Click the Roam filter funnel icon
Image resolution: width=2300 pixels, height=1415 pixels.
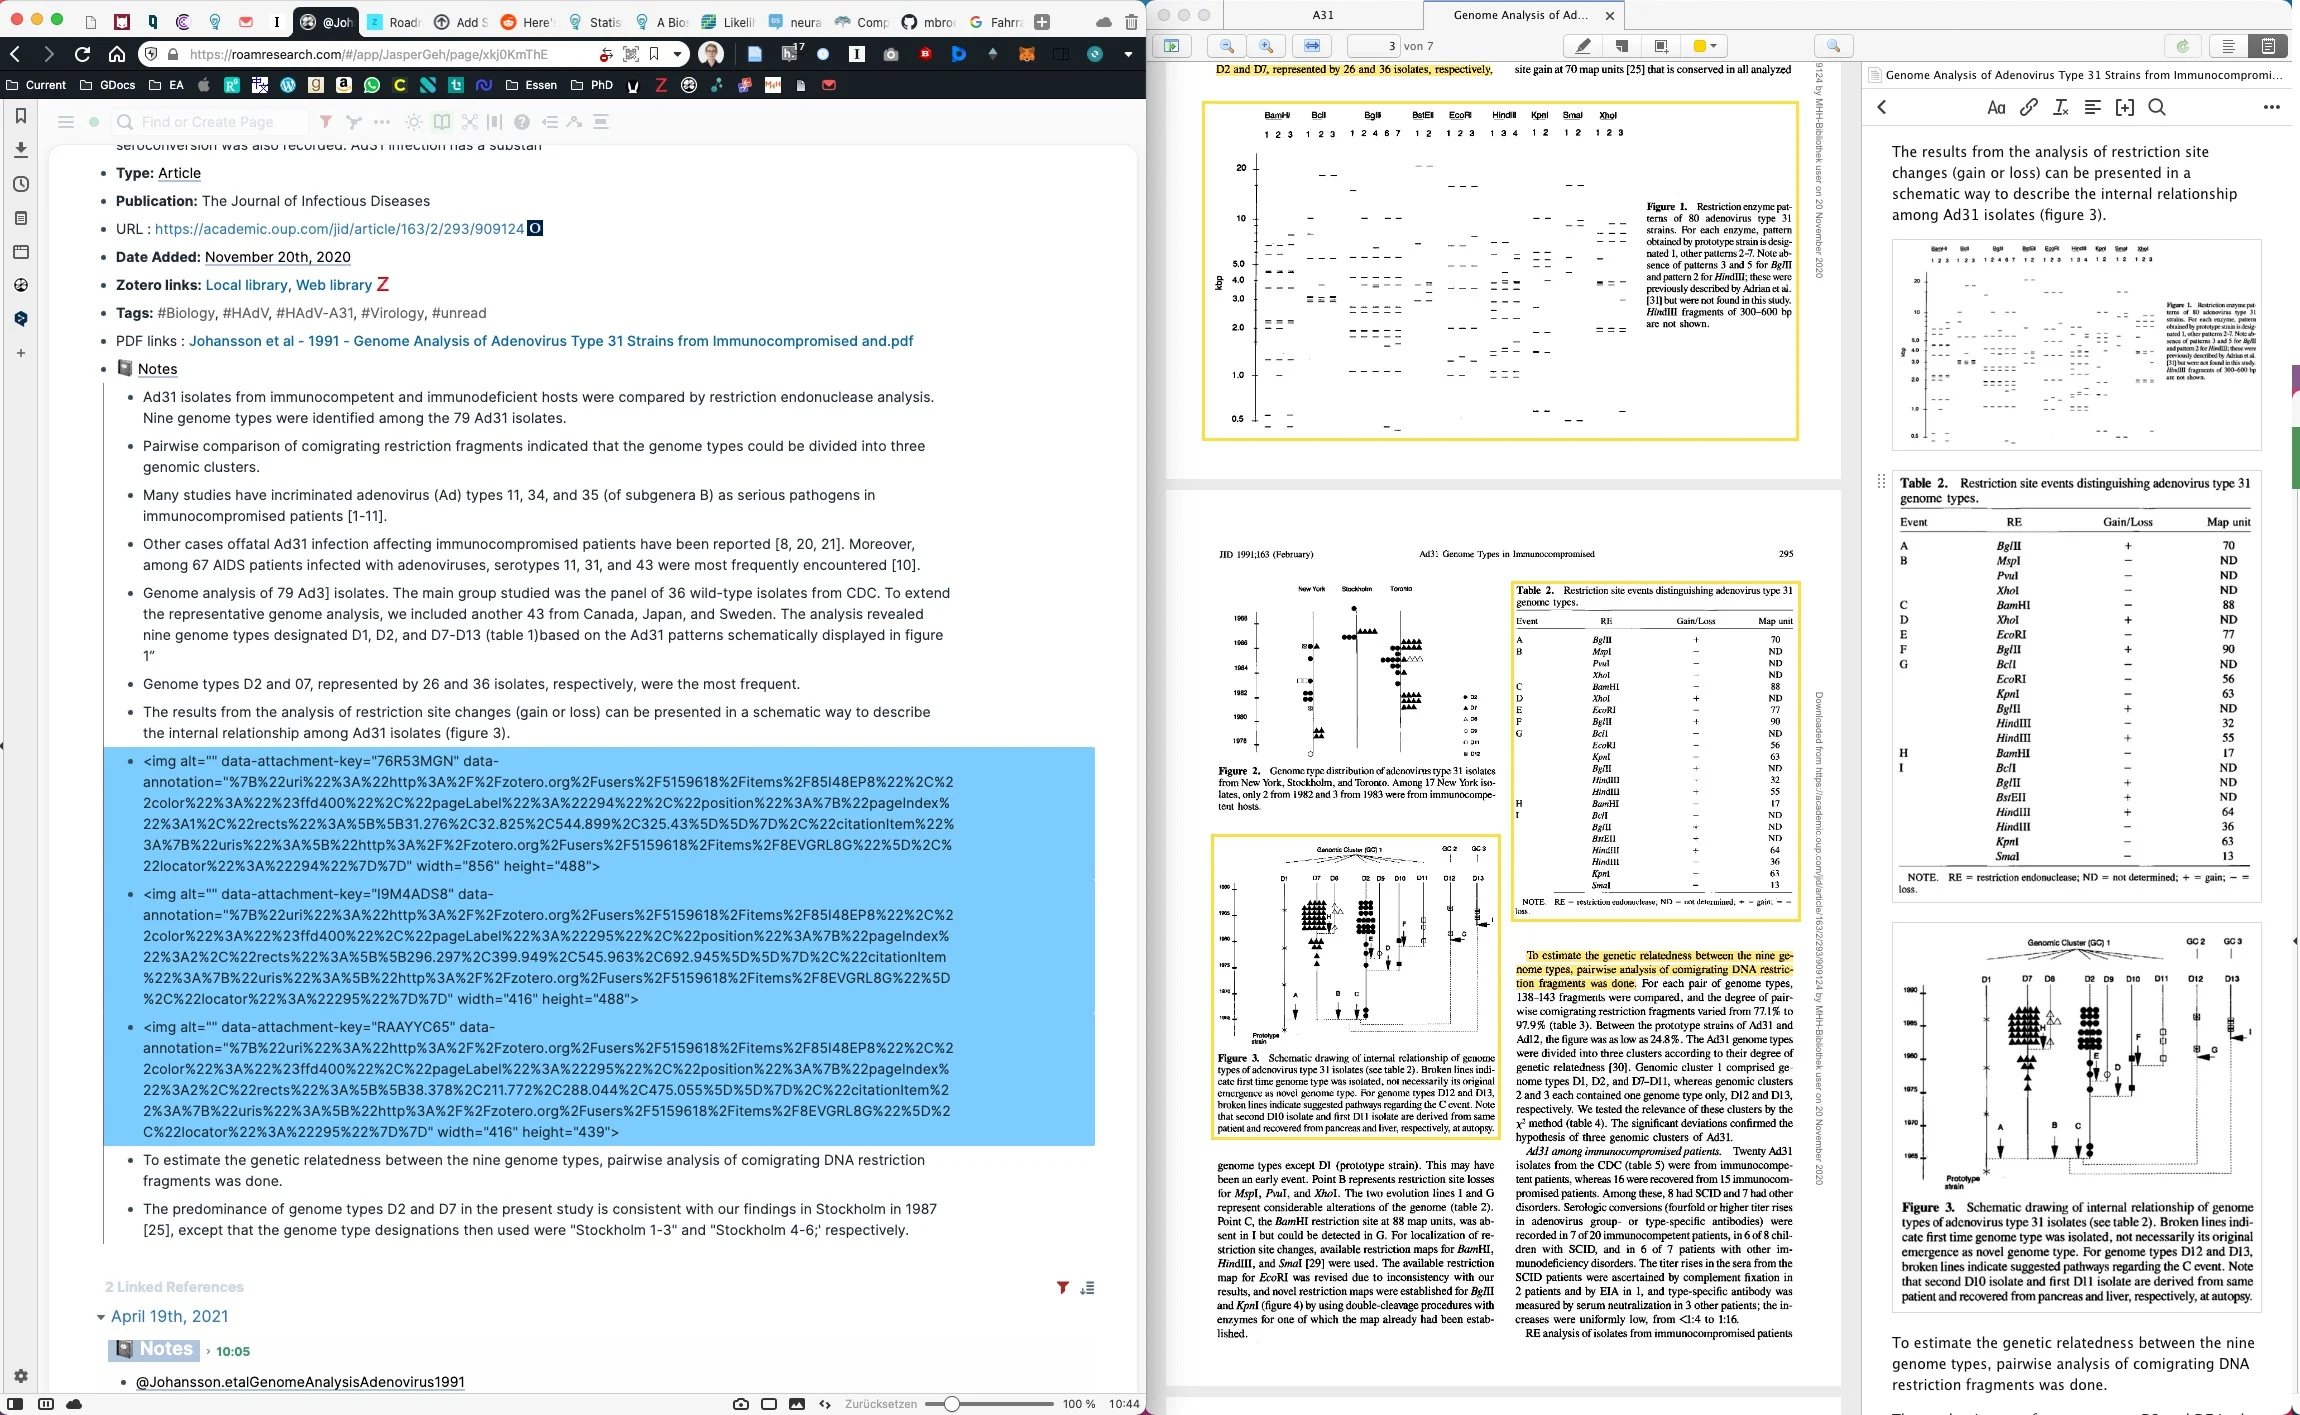pos(326,122)
